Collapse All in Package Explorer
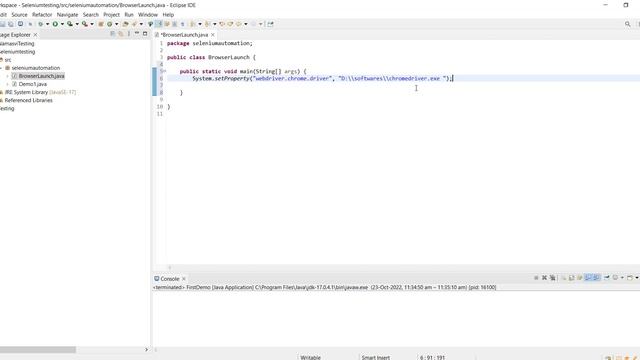Screen dimensions: 640x360 (x=113, y=34)
